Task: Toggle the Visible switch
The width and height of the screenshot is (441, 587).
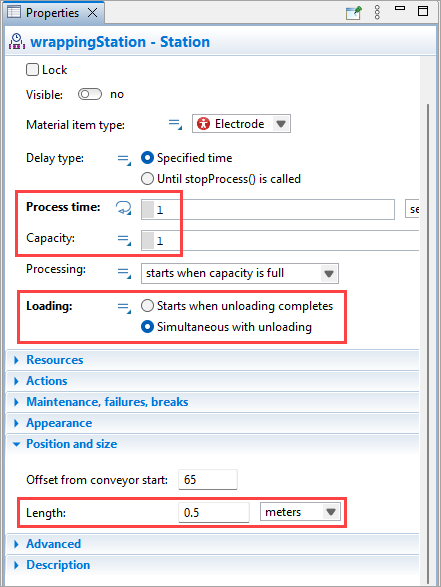Action: coord(90,94)
